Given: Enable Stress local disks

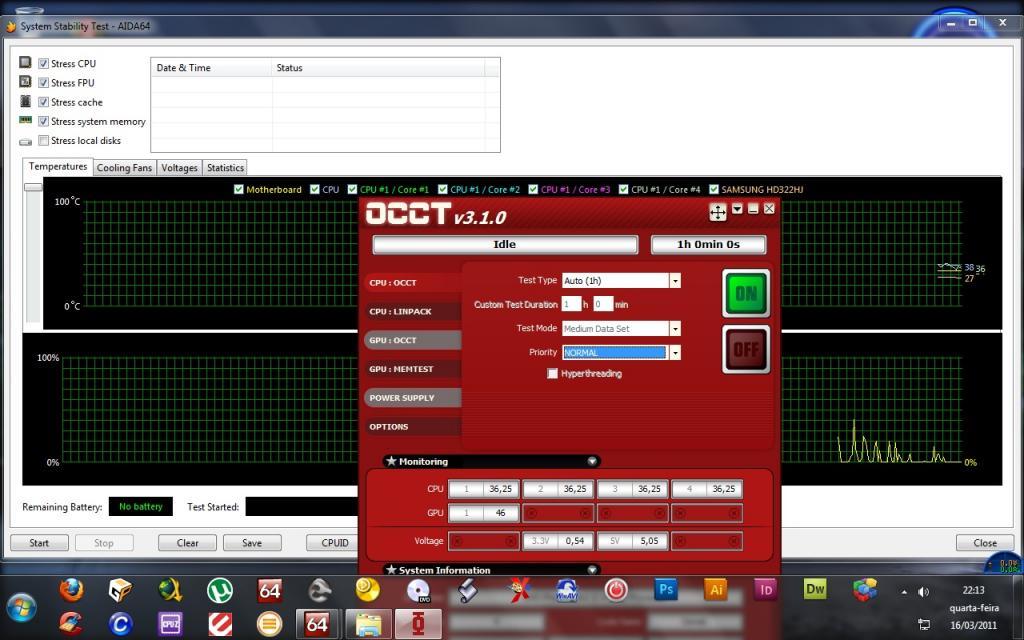Looking at the screenshot, I should click(x=43, y=140).
